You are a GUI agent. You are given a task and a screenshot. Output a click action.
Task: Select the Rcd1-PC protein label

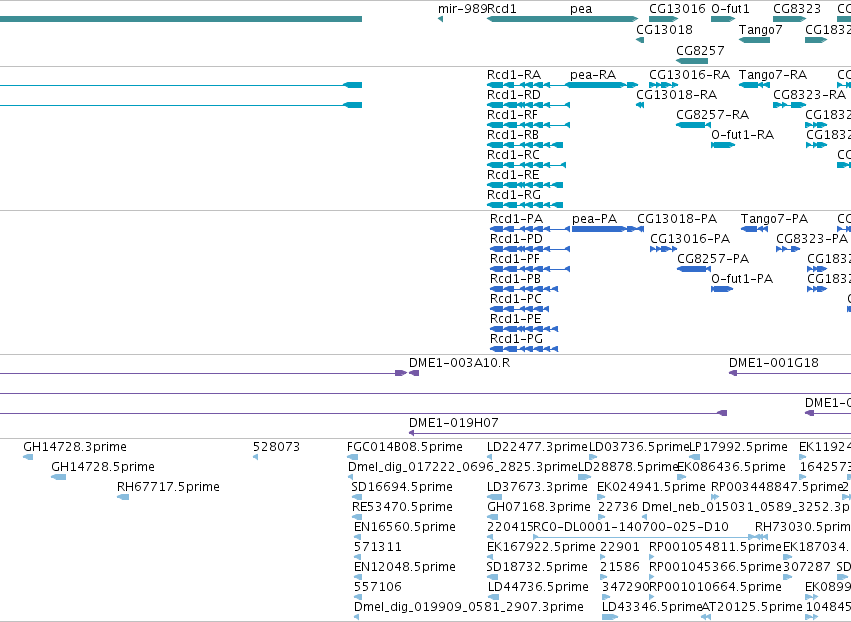click(x=516, y=299)
